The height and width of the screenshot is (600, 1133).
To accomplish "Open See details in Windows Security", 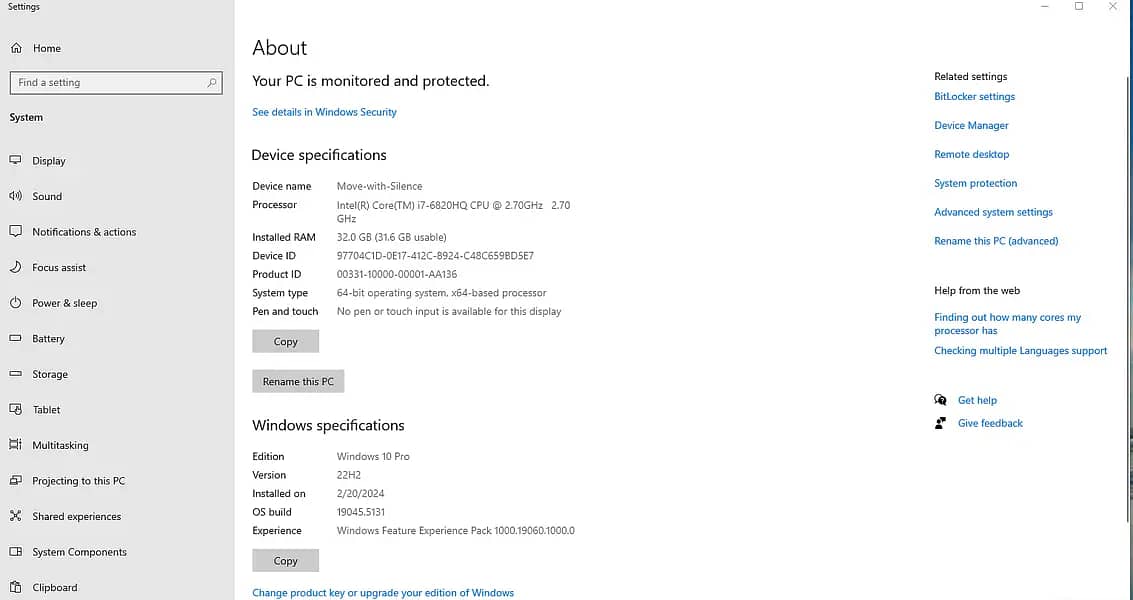I will (x=324, y=112).
